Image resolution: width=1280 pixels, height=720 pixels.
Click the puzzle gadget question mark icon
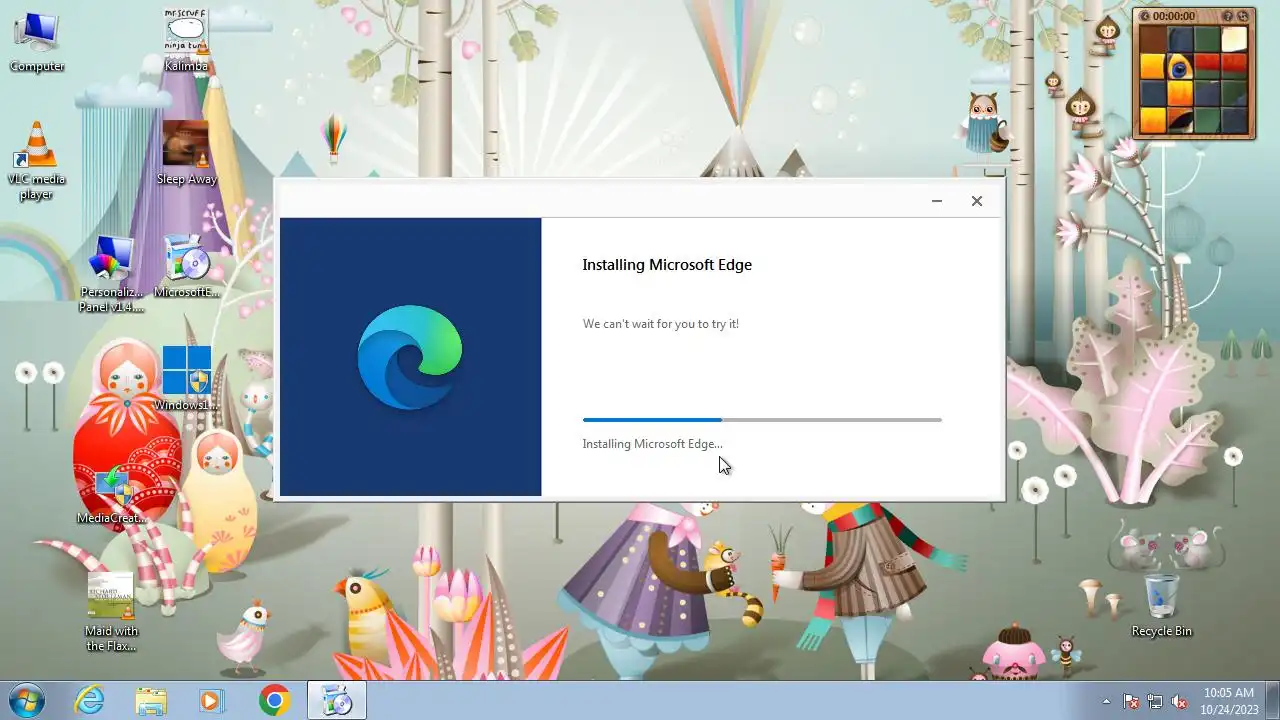[1228, 16]
